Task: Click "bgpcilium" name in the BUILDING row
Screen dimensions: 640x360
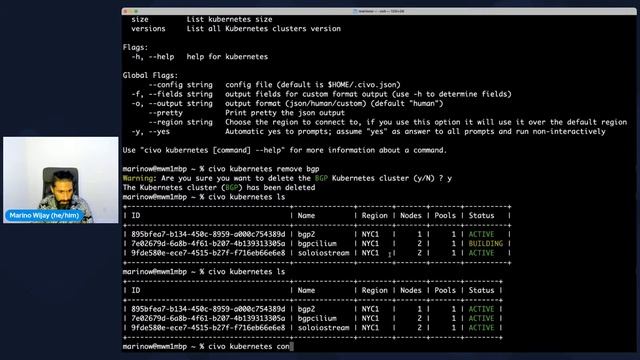Action: click(x=317, y=244)
